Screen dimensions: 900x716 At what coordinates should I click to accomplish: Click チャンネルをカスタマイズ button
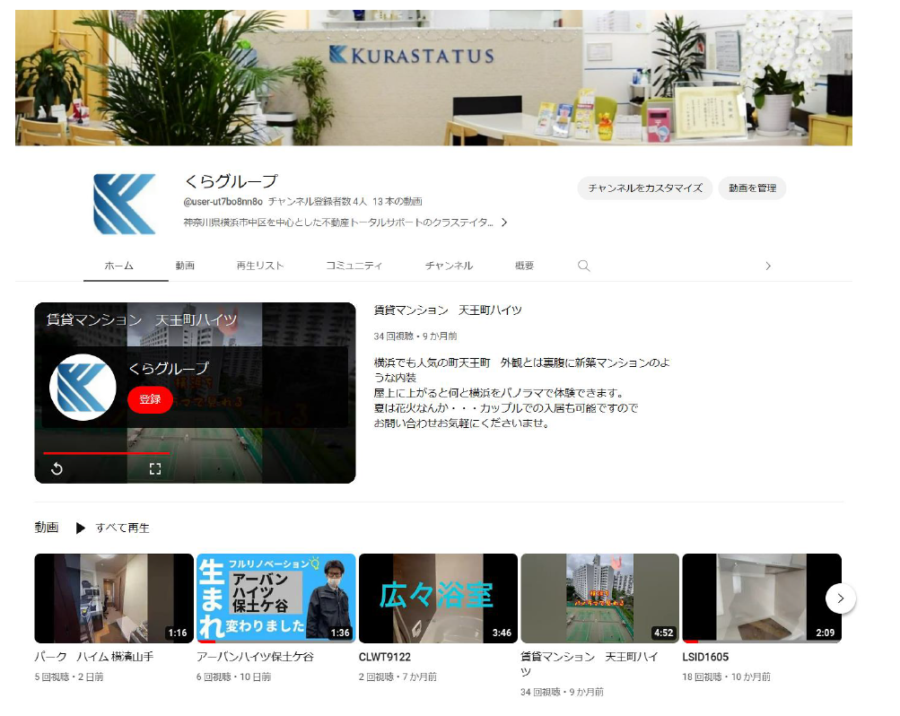pos(645,188)
